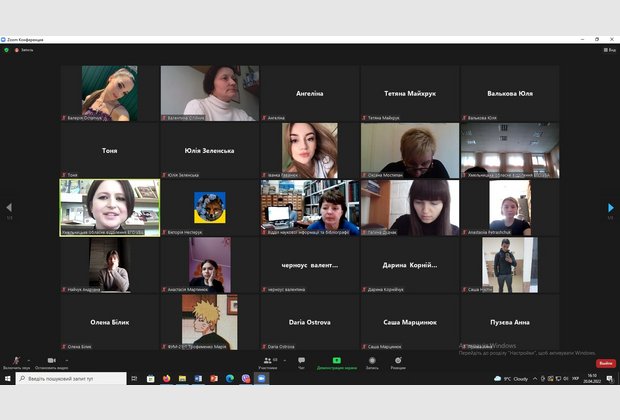Open audio options arrow beside the microphone
Image resolution: width=620 pixels, height=420 pixels.
tap(29, 360)
